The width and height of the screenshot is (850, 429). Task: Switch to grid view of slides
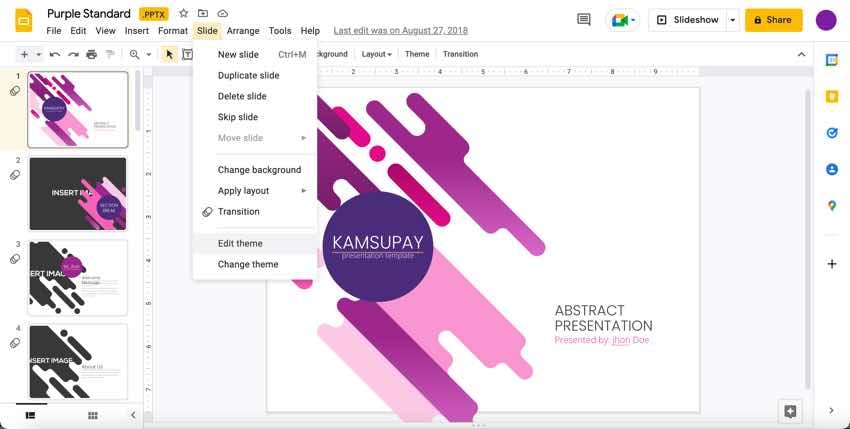click(92, 415)
